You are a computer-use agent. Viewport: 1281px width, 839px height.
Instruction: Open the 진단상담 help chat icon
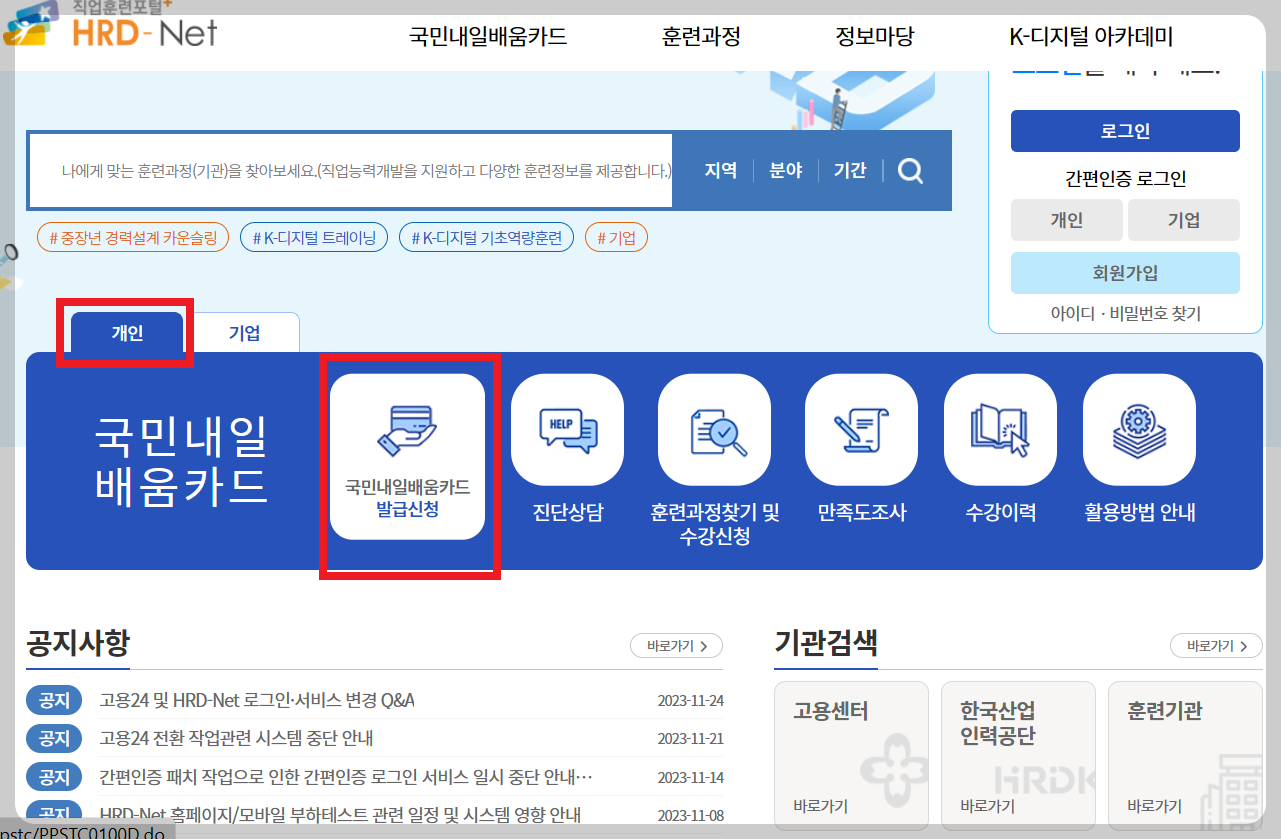567,430
